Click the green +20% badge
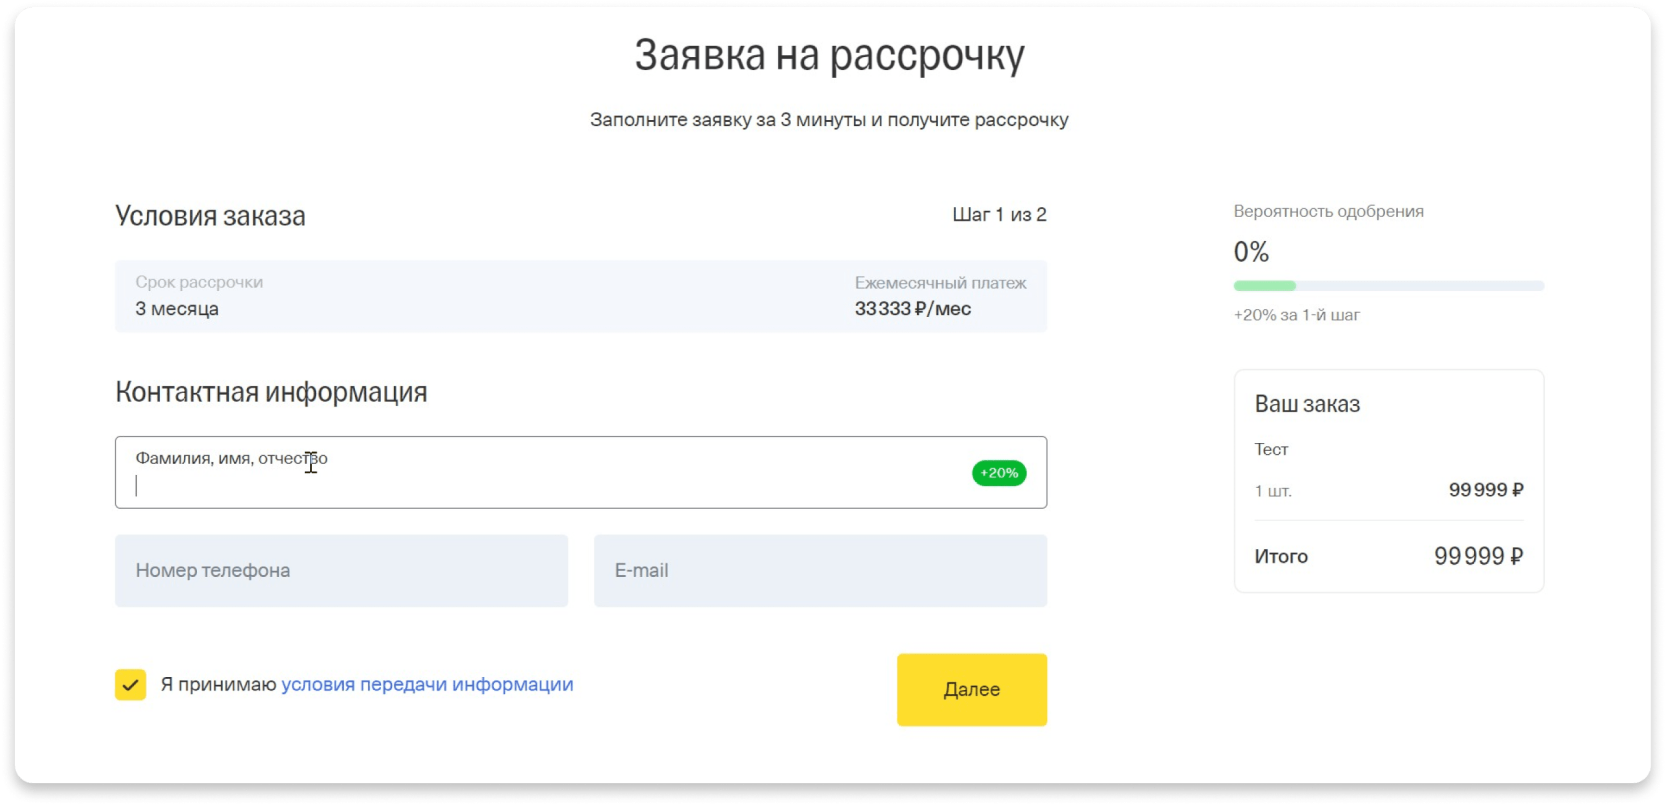The width and height of the screenshot is (1666, 805). pos(999,473)
